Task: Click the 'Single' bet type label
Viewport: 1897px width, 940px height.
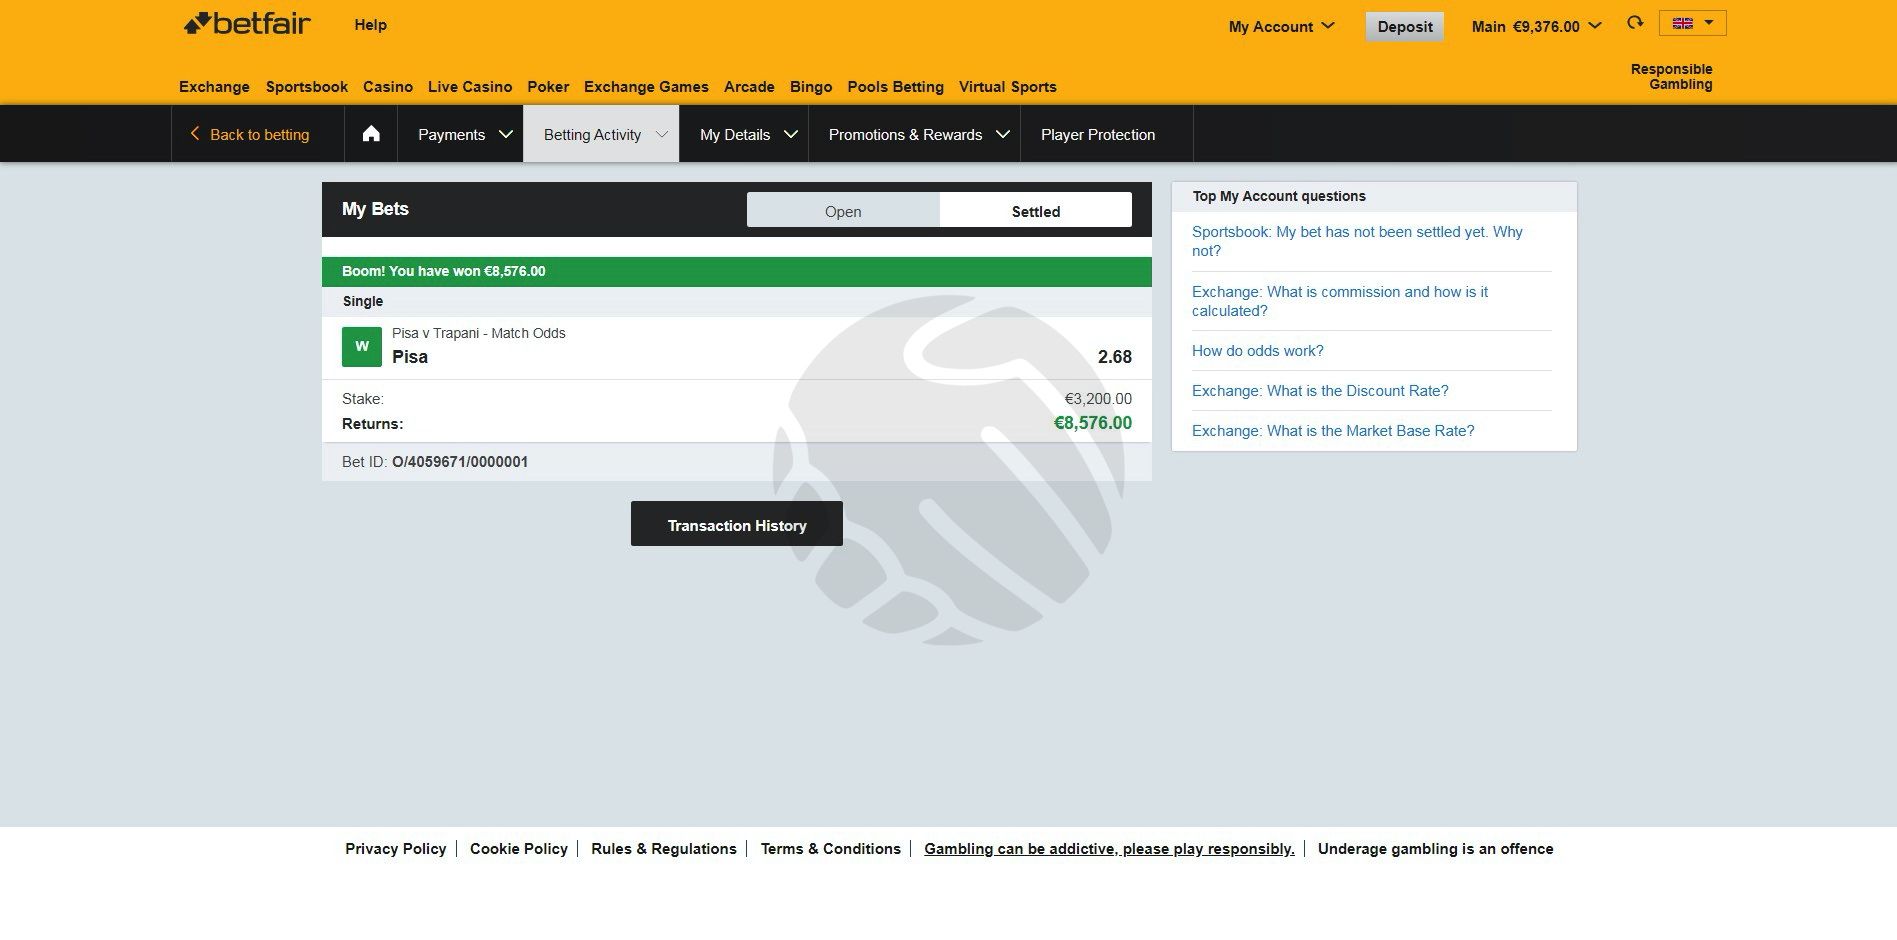Action: 363,301
